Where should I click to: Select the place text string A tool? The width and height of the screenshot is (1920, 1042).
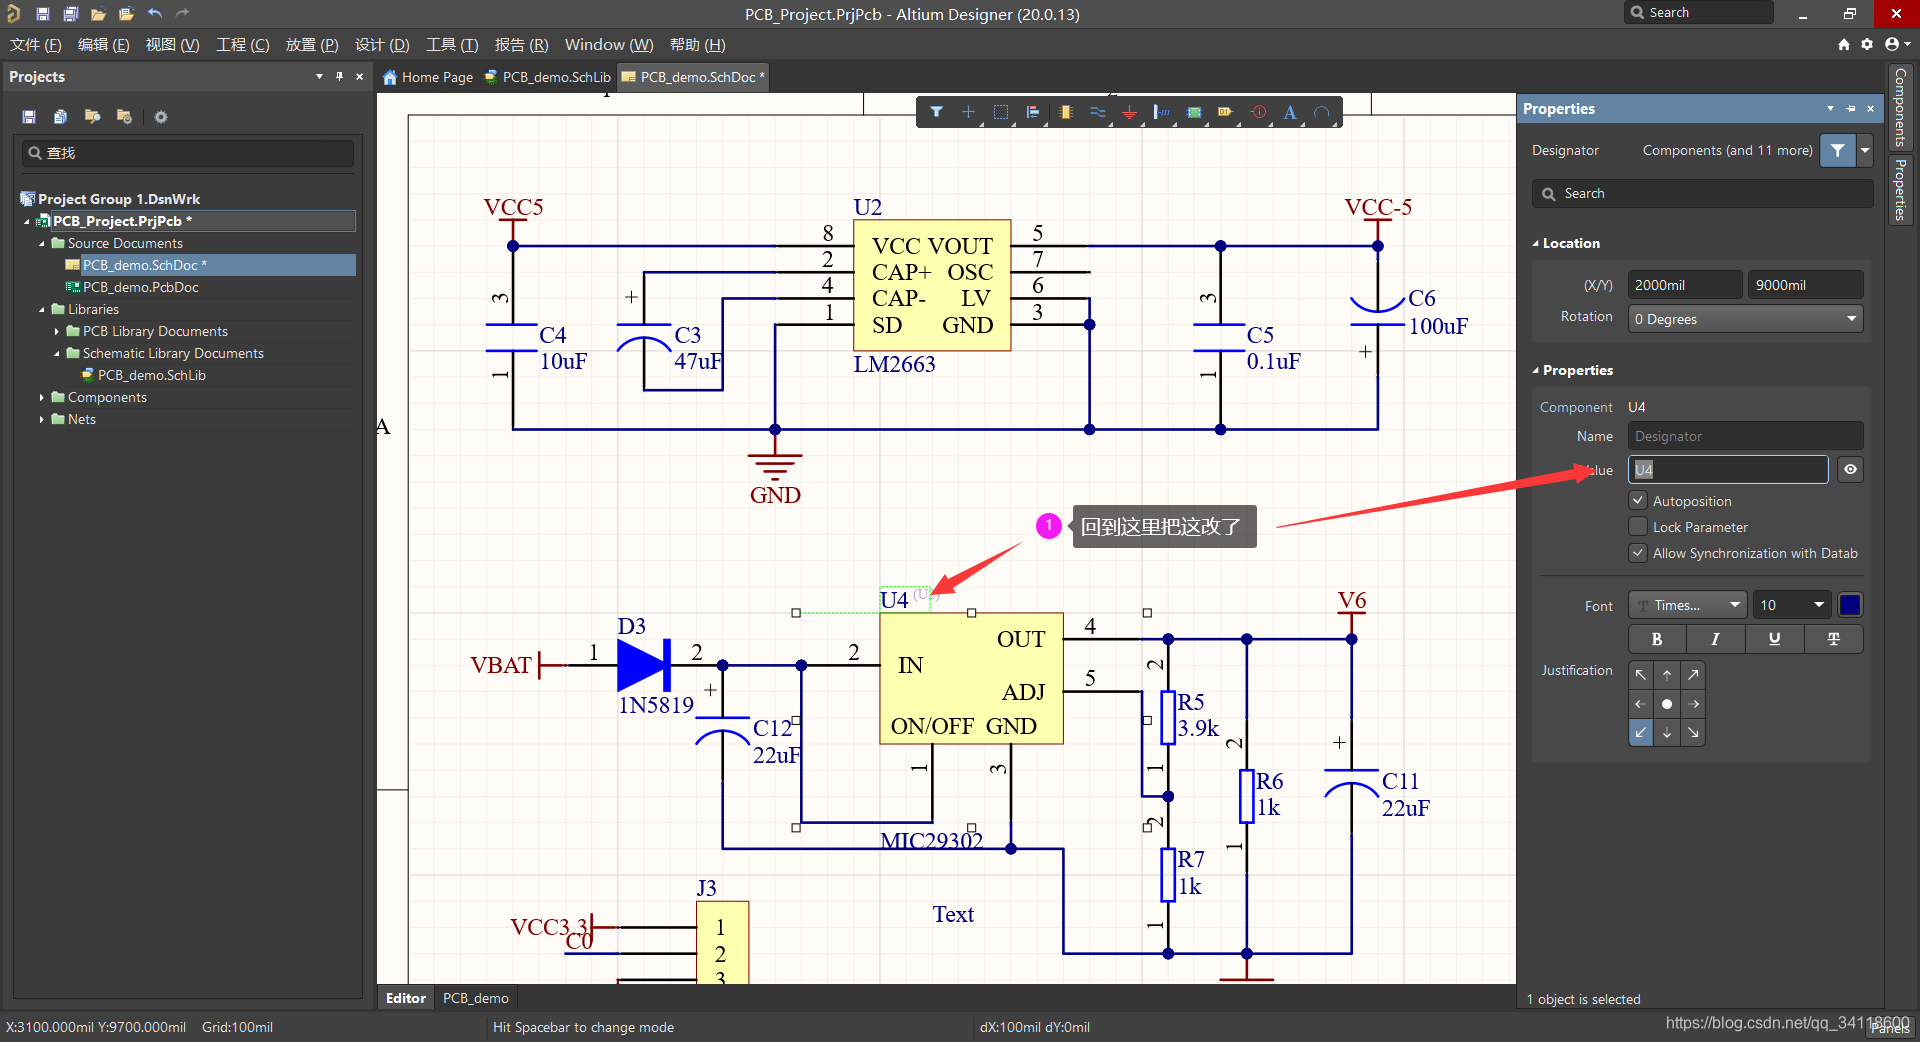coord(1290,112)
